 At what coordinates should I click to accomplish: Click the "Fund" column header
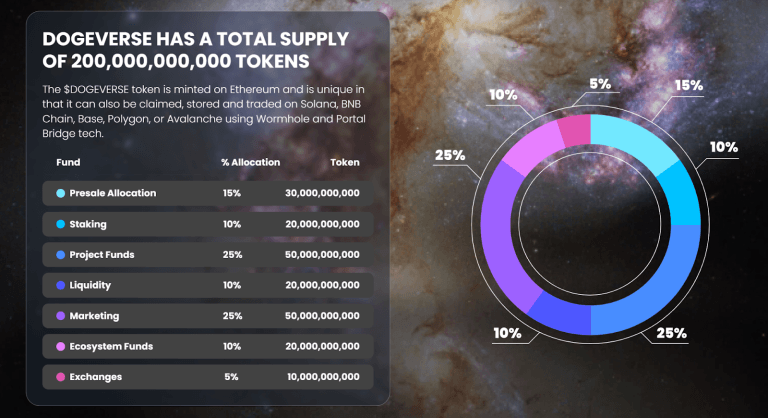[69, 162]
